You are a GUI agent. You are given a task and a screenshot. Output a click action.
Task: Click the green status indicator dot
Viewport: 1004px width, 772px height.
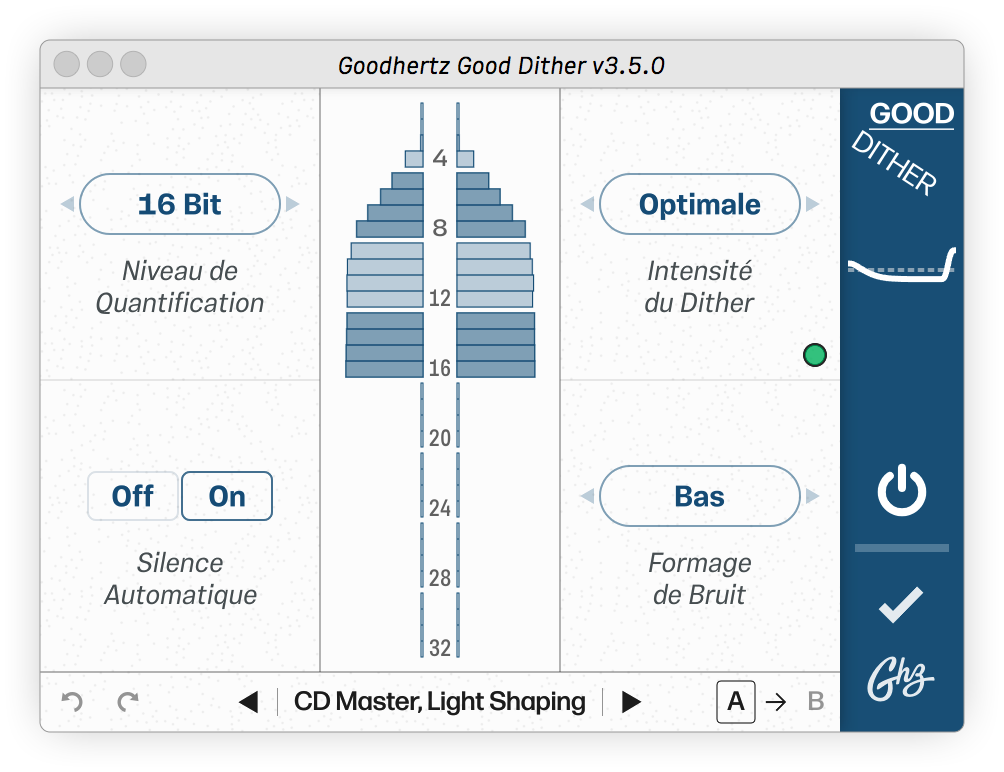[814, 355]
